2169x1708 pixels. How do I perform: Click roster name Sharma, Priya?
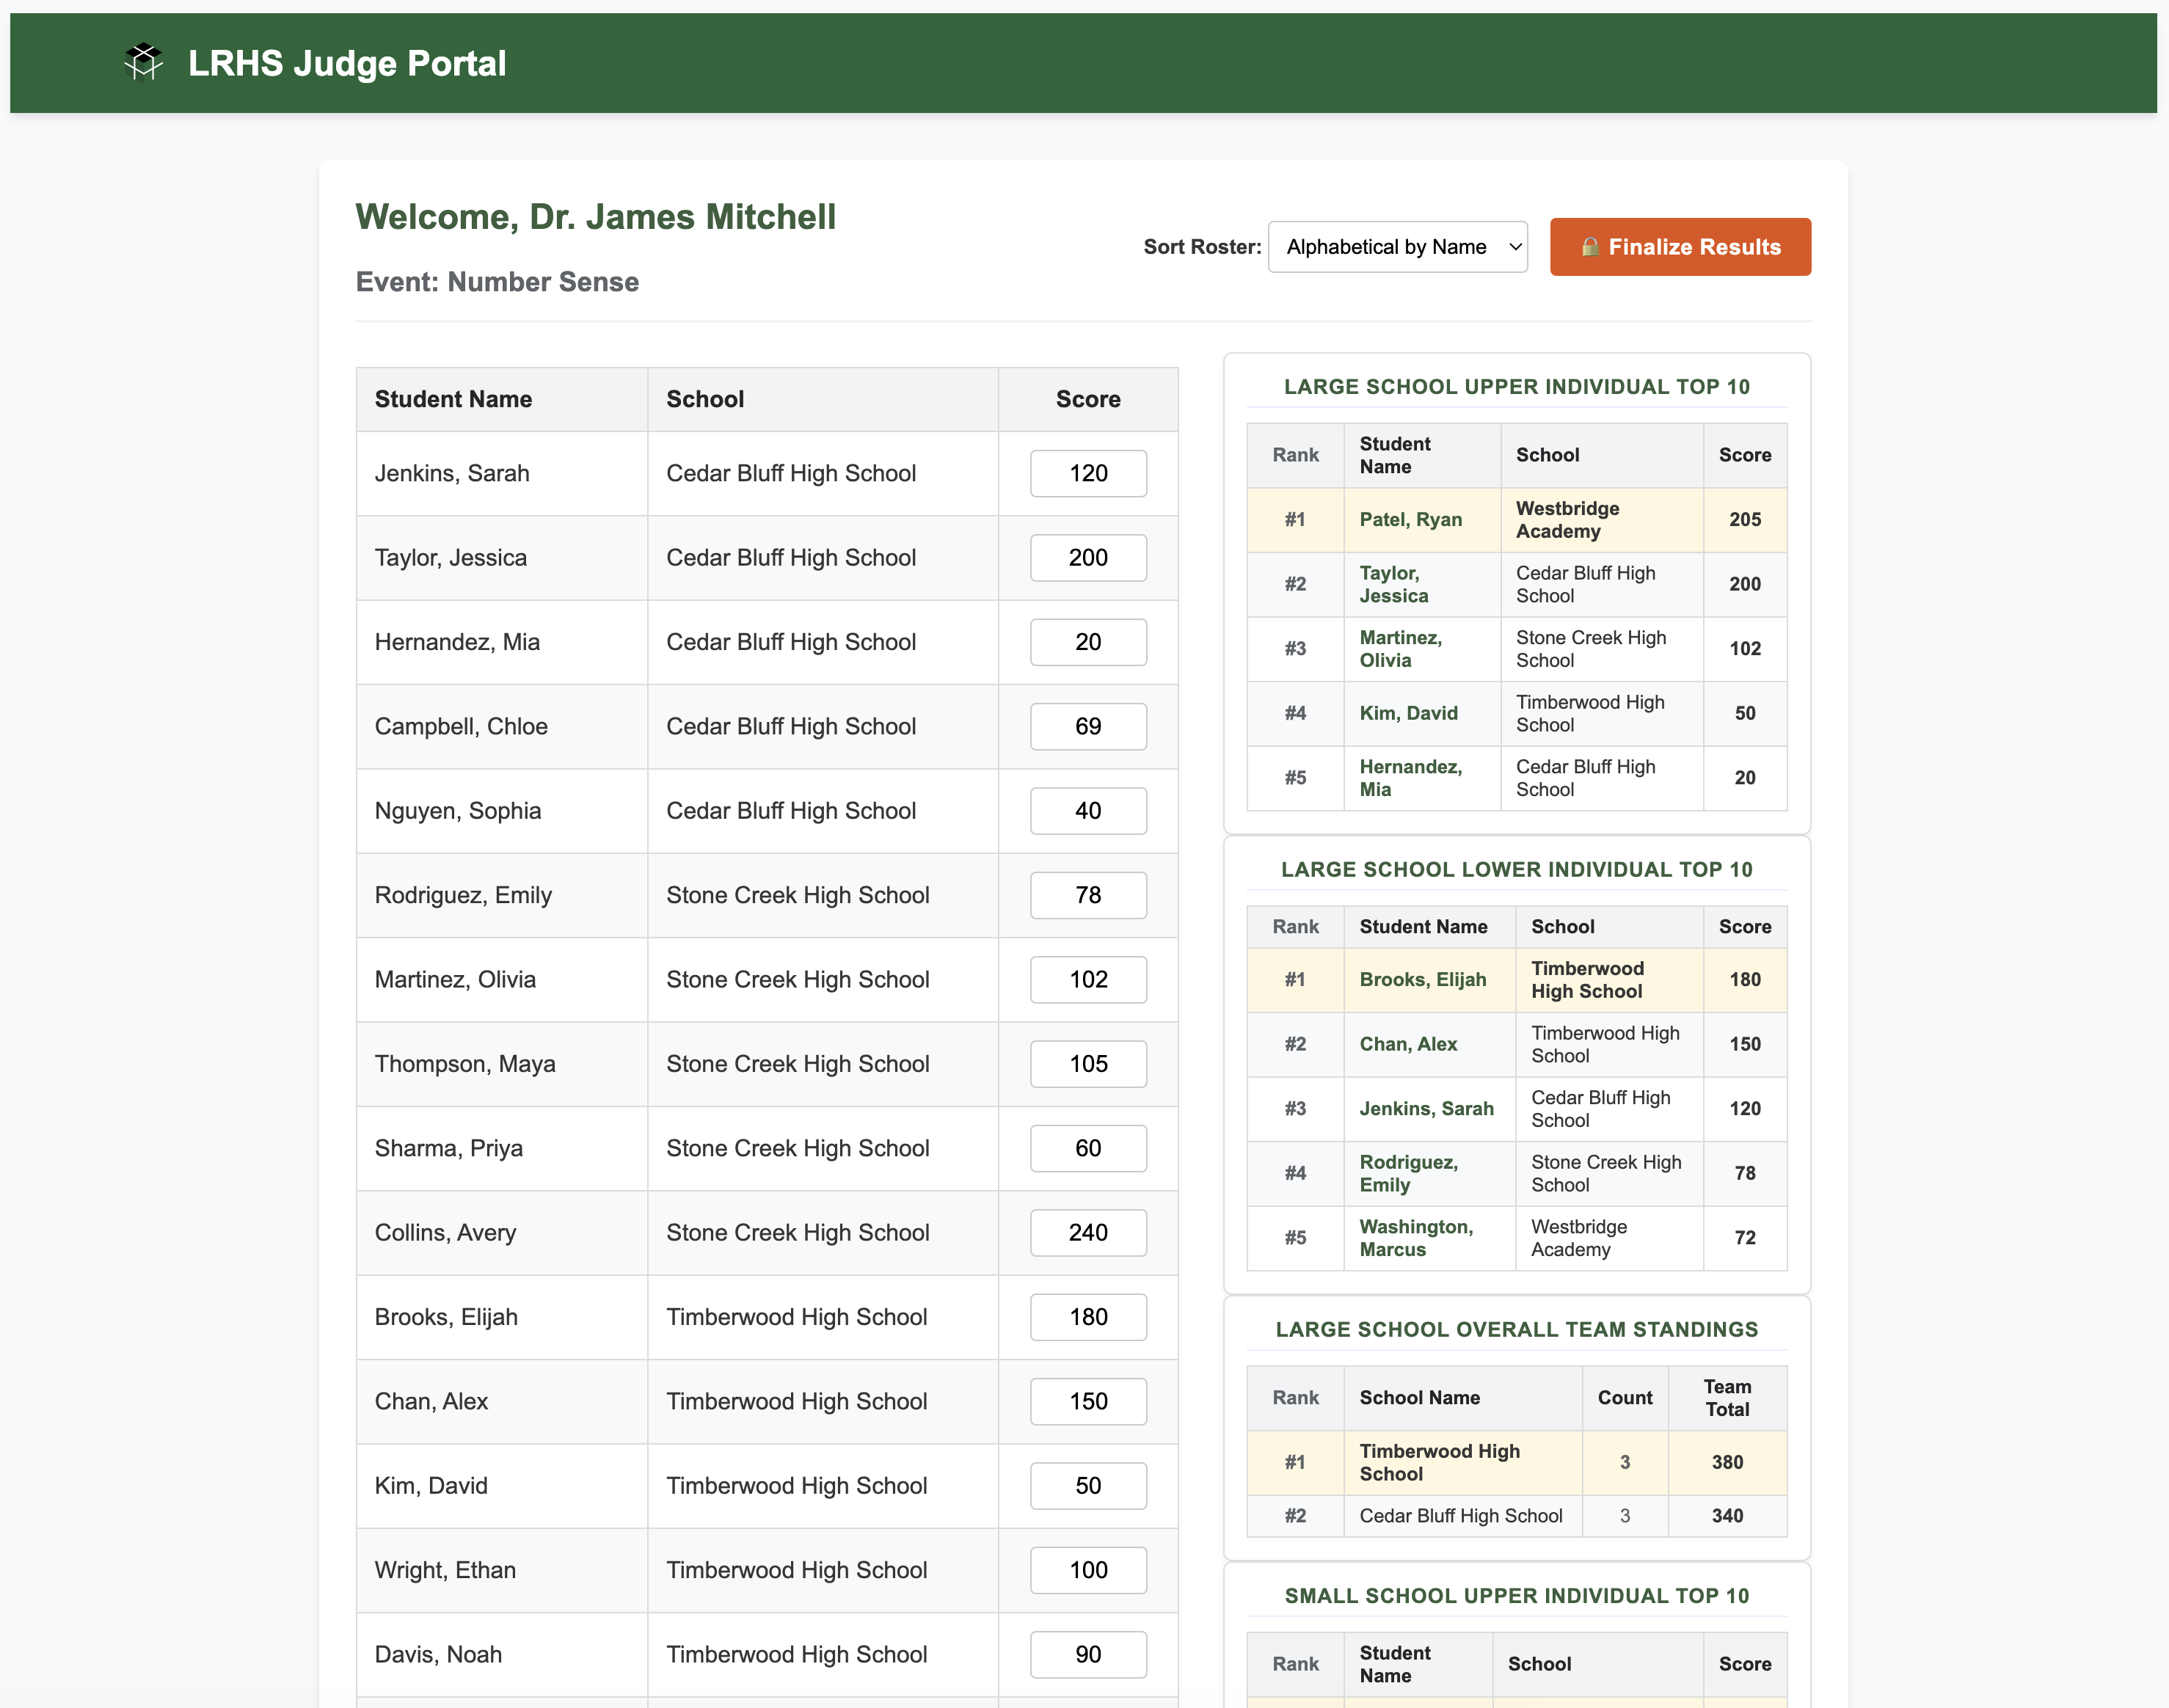448,1148
